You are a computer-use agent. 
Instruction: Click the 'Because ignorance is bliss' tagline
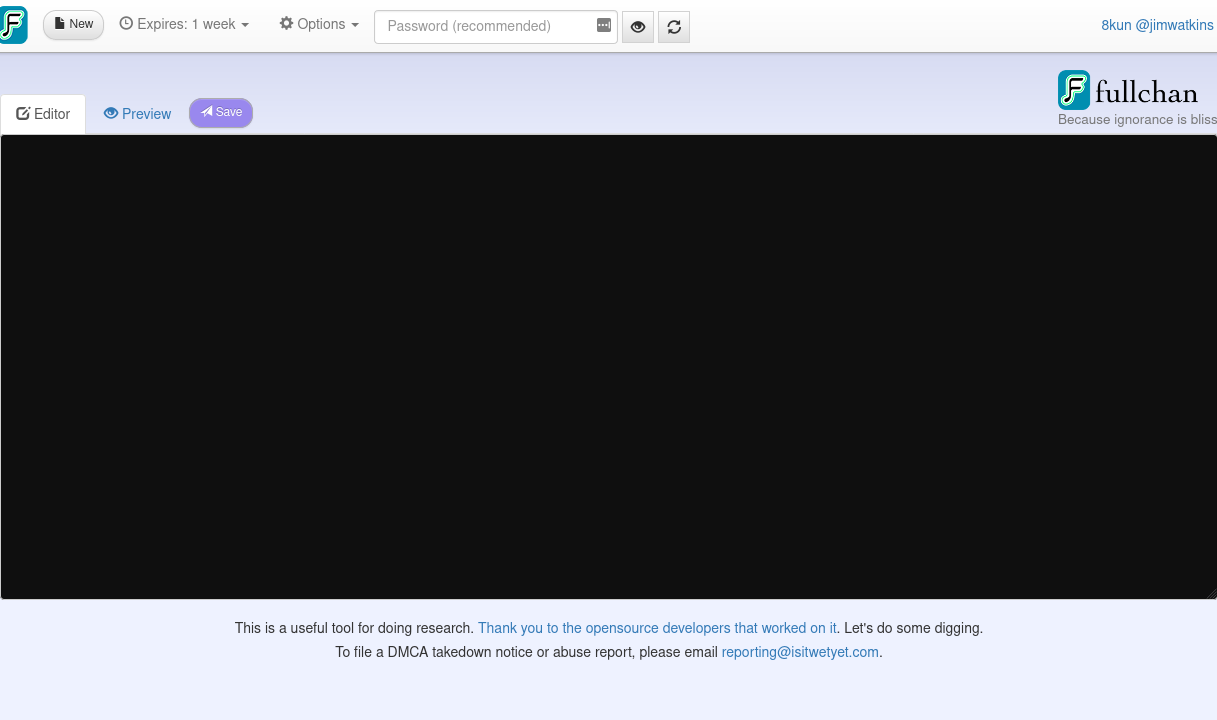[1137, 120]
